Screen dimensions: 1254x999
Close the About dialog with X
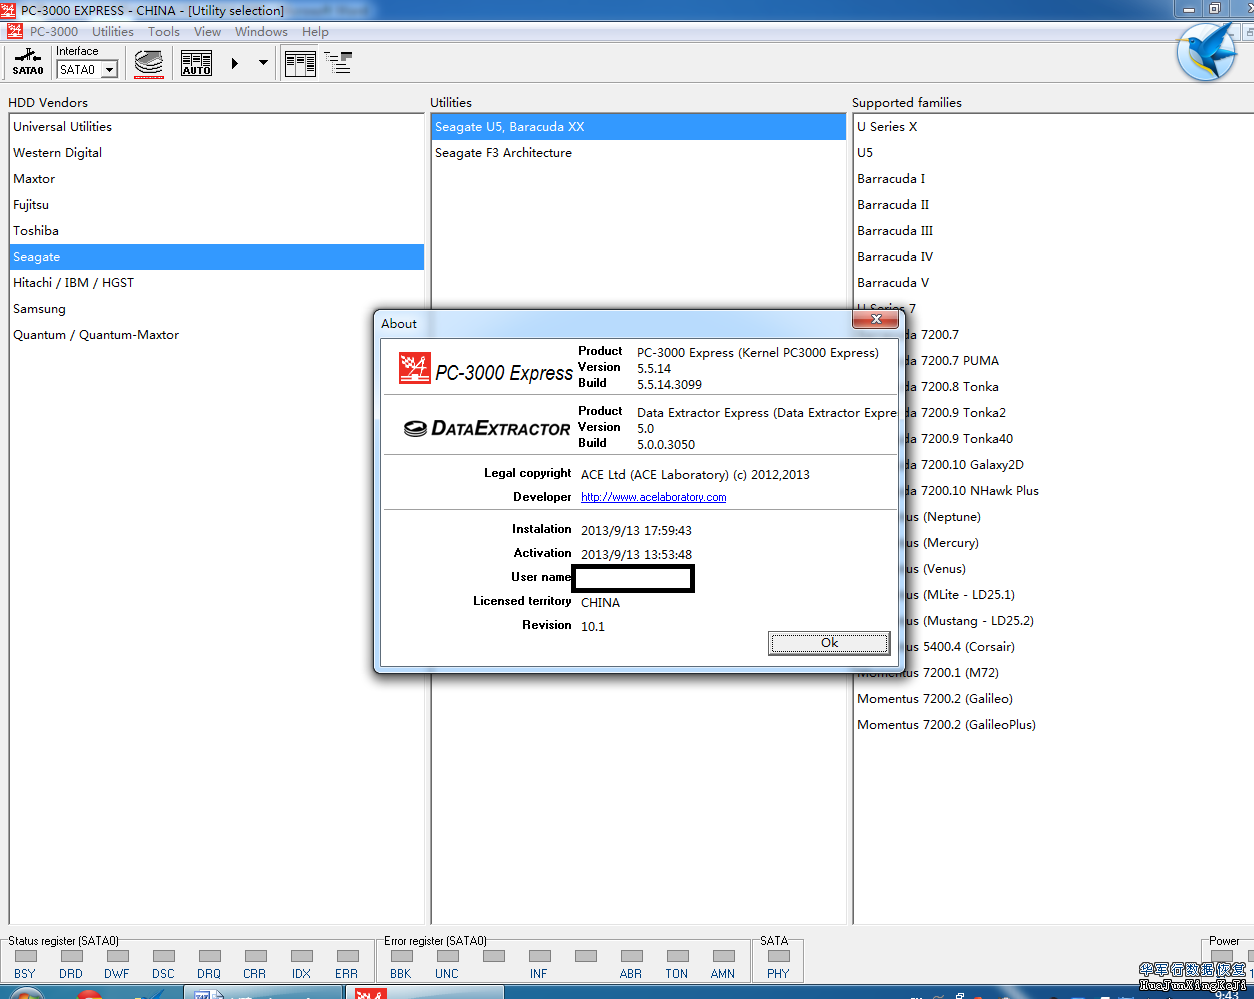pos(875,319)
